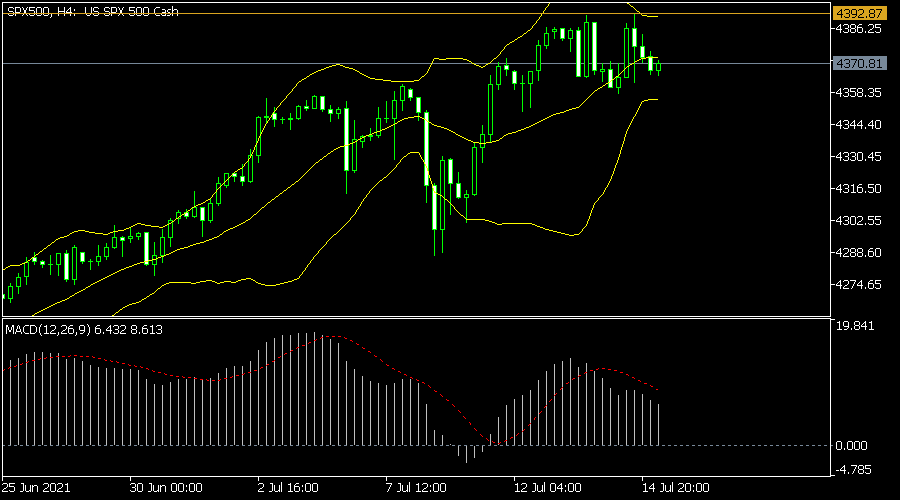Viewport: 900px width, 500px height.
Task: Click the 4386.25 price scale value
Action: [859, 28]
